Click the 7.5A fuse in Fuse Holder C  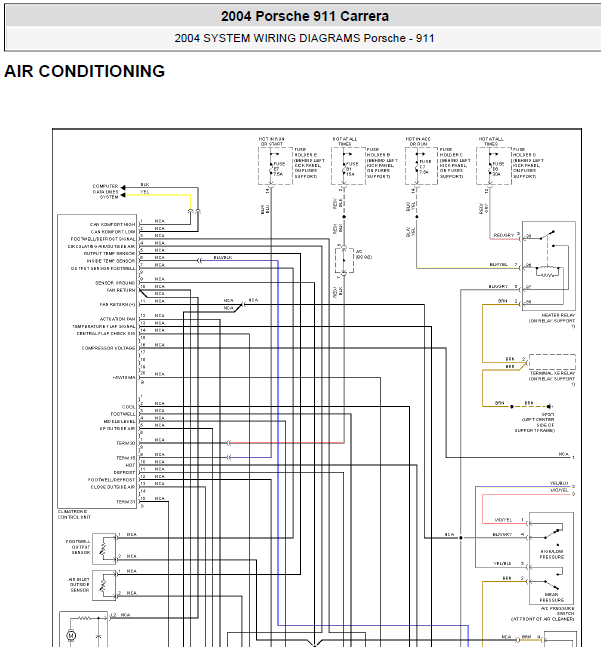click(x=422, y=166)
